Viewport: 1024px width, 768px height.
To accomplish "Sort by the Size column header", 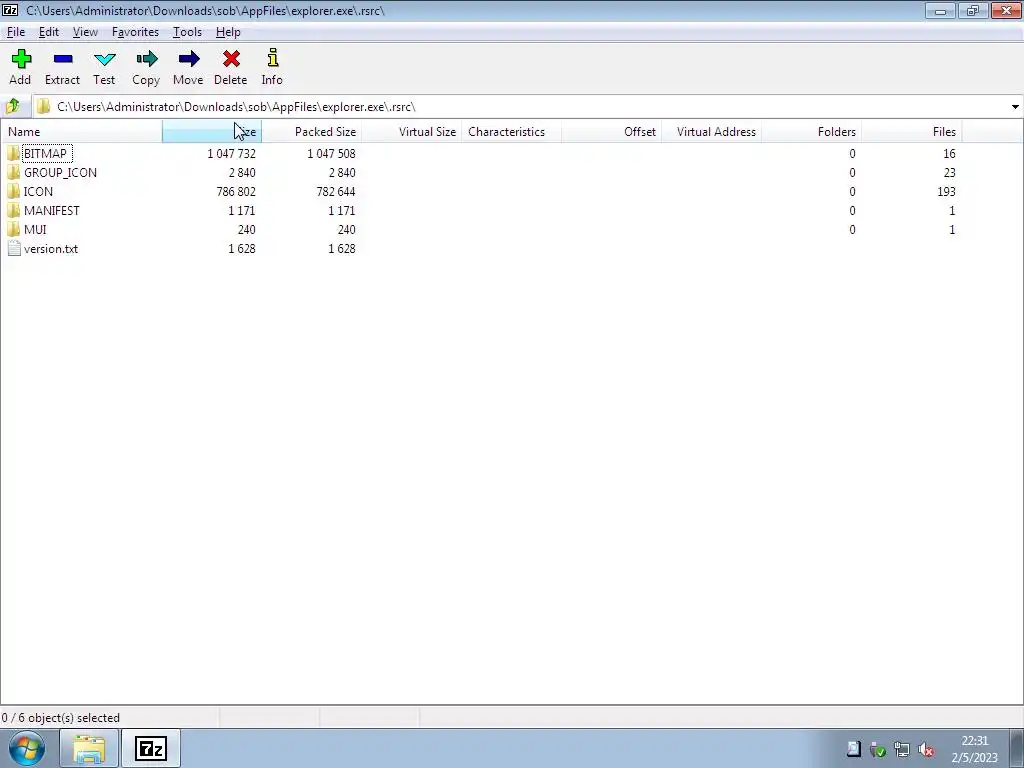I will coord(212,131).
